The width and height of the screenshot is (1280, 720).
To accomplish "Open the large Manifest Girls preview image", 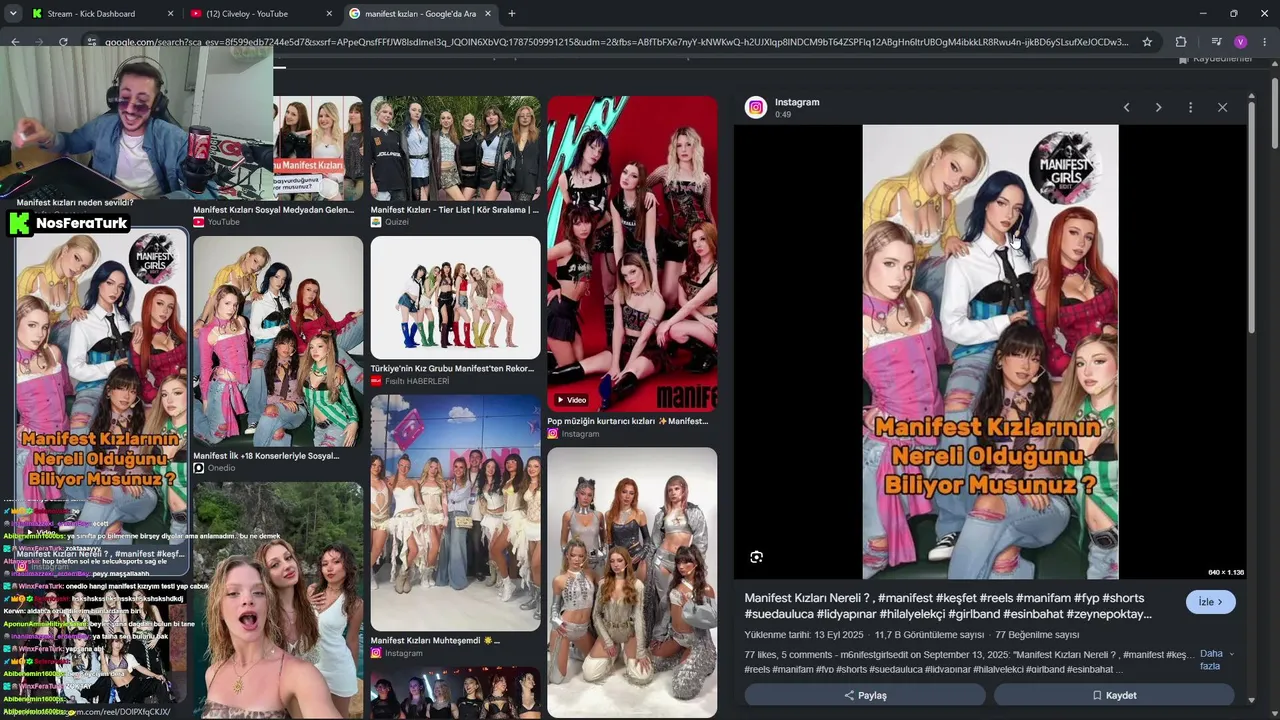I will (990, 352).
